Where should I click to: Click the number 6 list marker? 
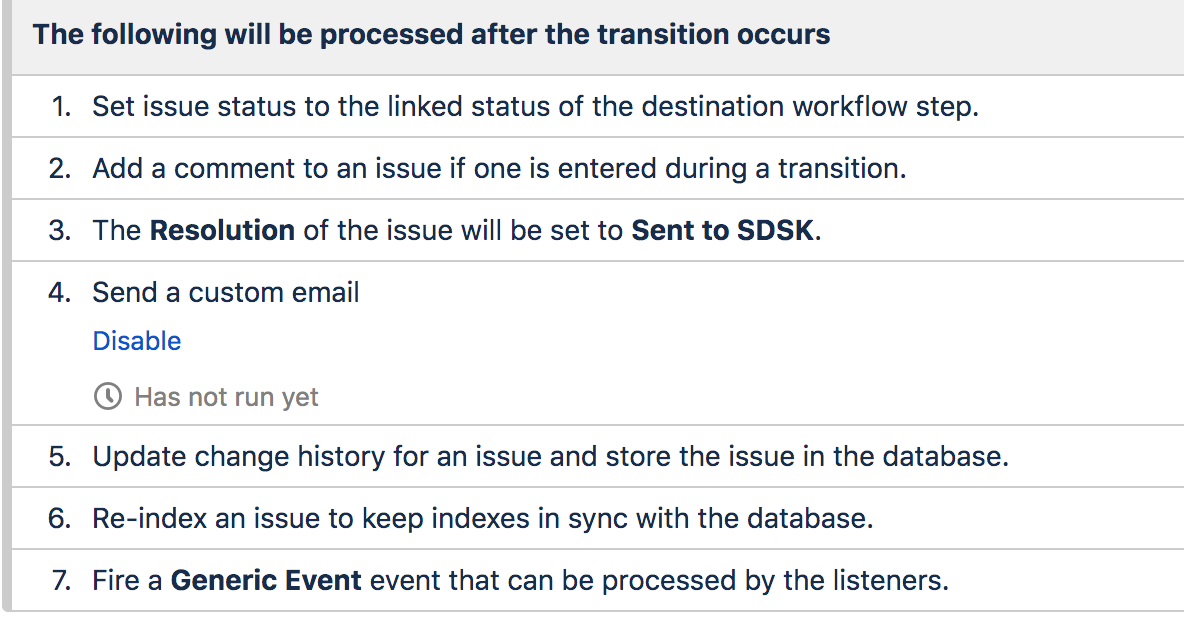[x=60, y=518]
